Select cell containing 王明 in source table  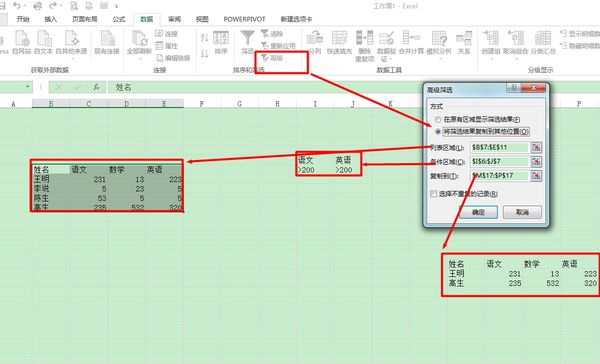pyautogui.click(x=51, y=179)
